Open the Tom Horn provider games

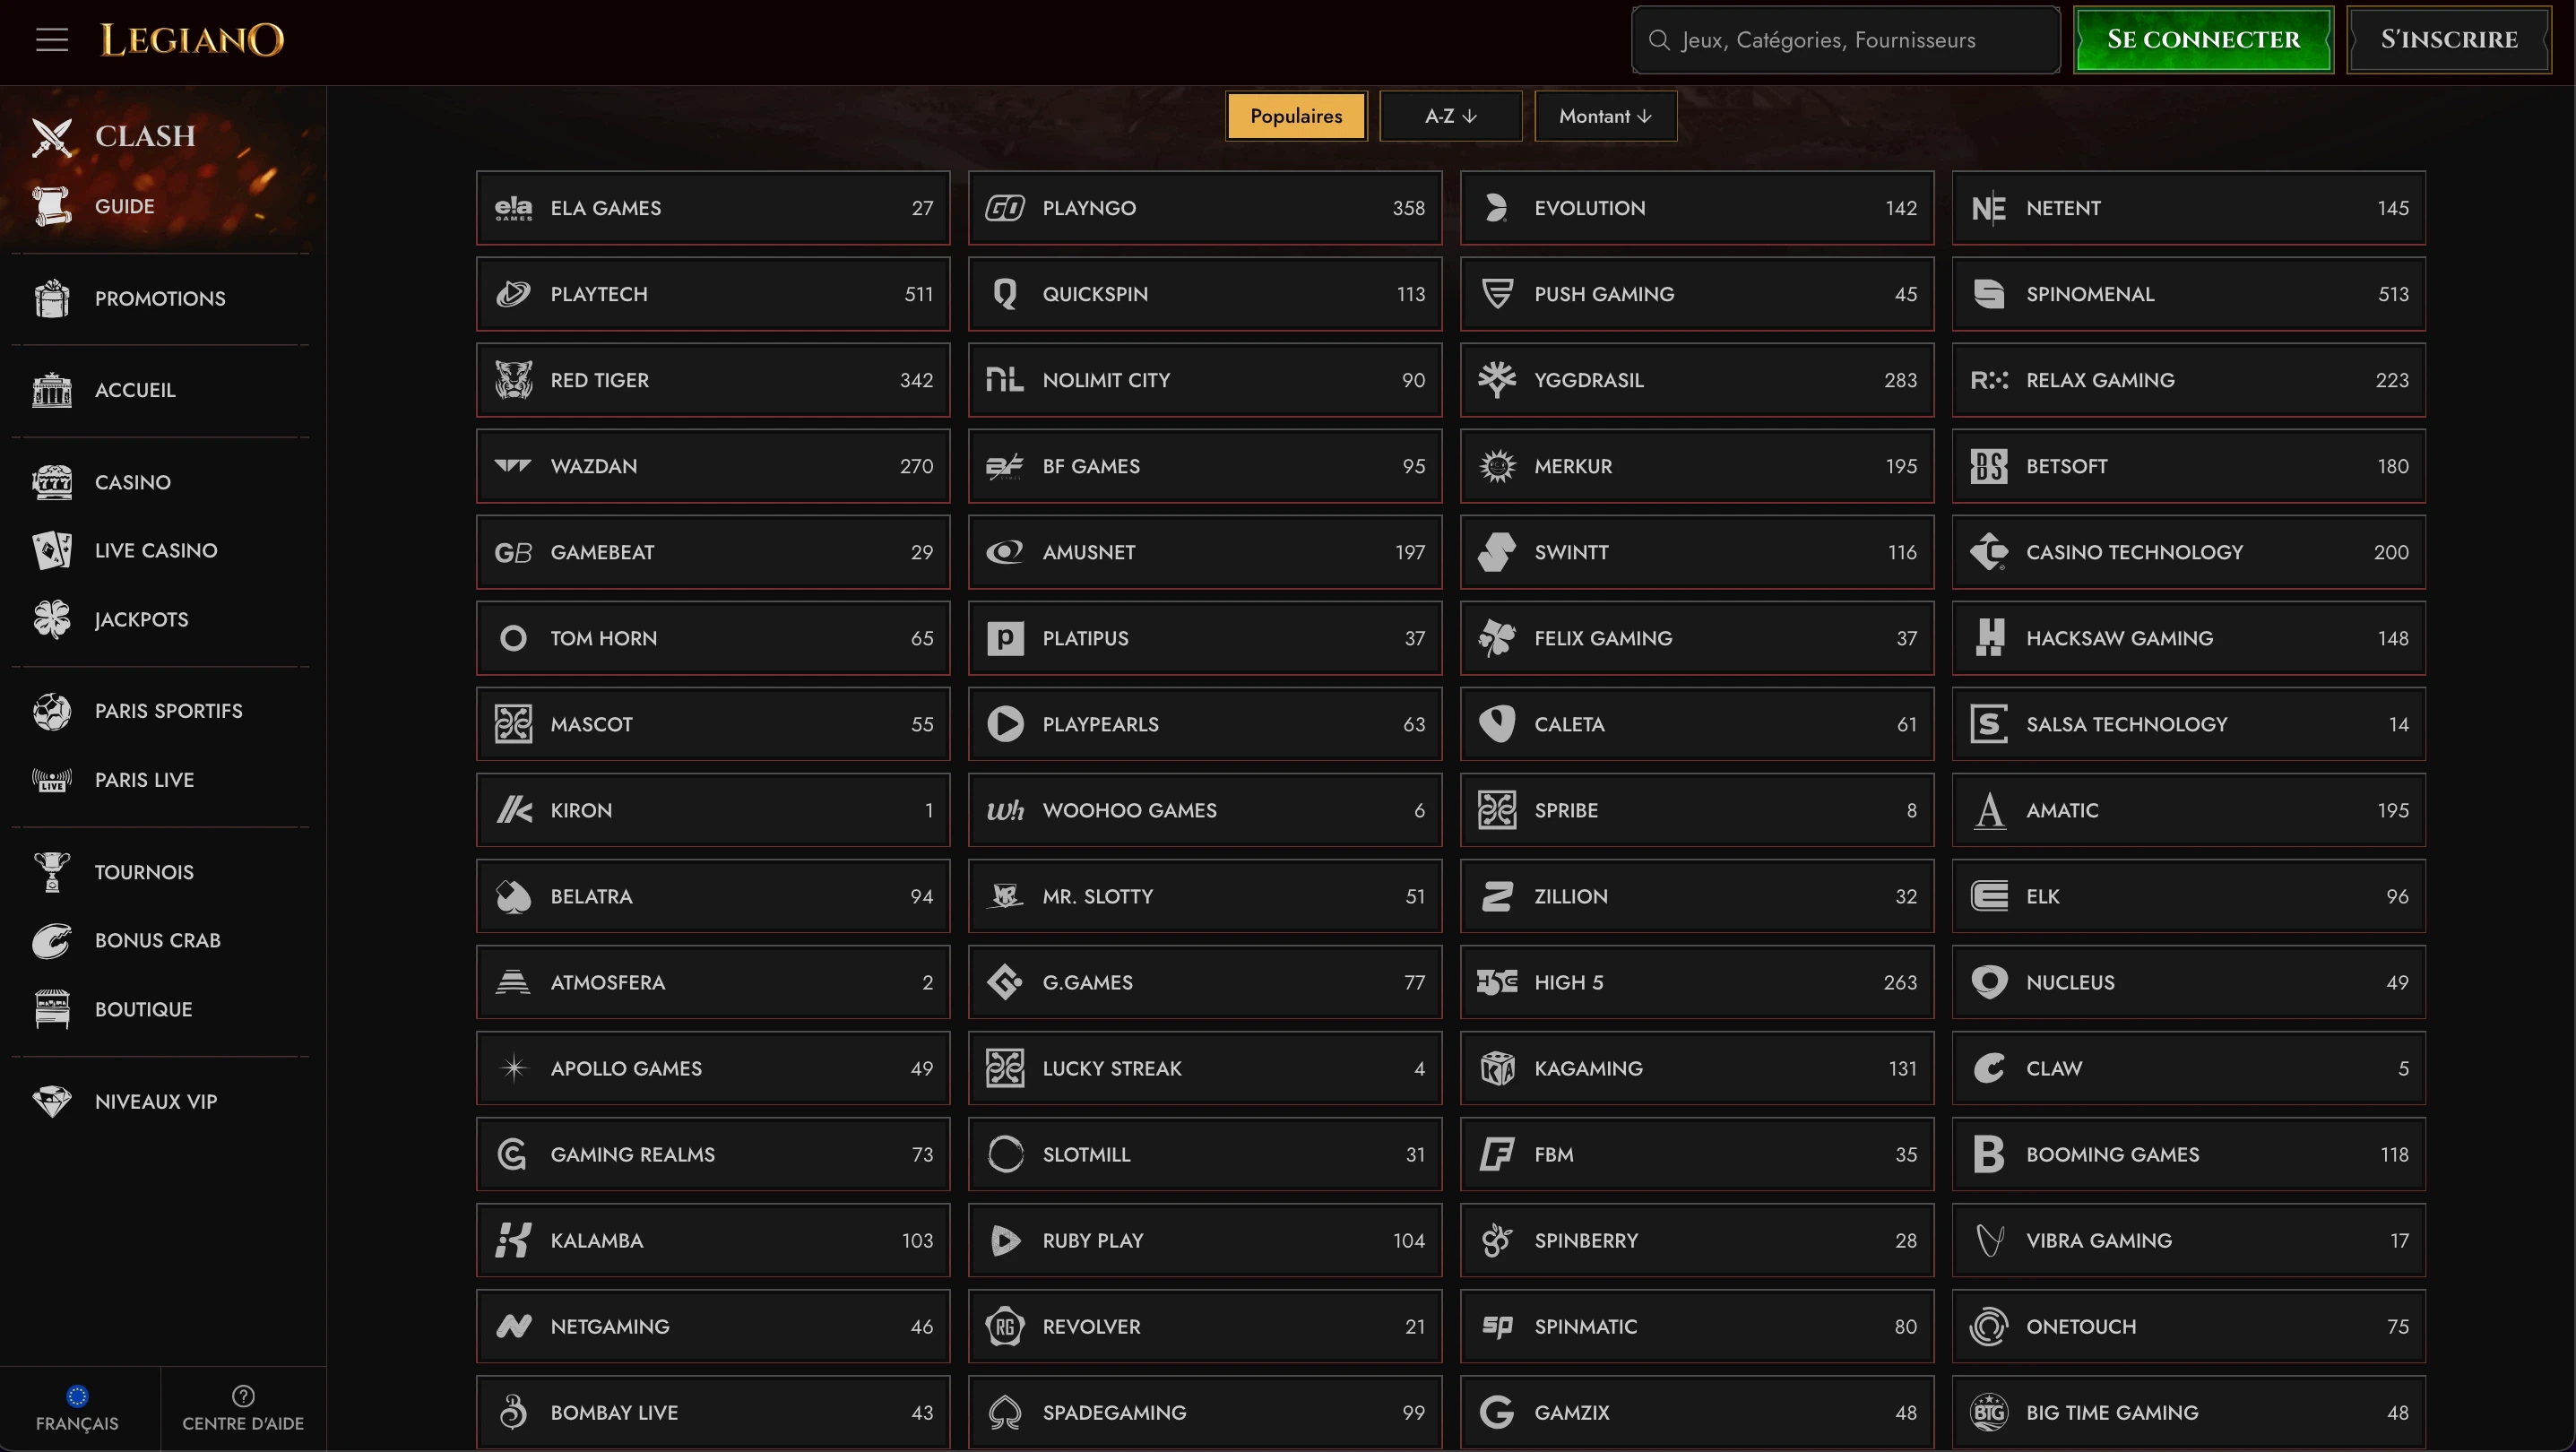pos(713,638)
